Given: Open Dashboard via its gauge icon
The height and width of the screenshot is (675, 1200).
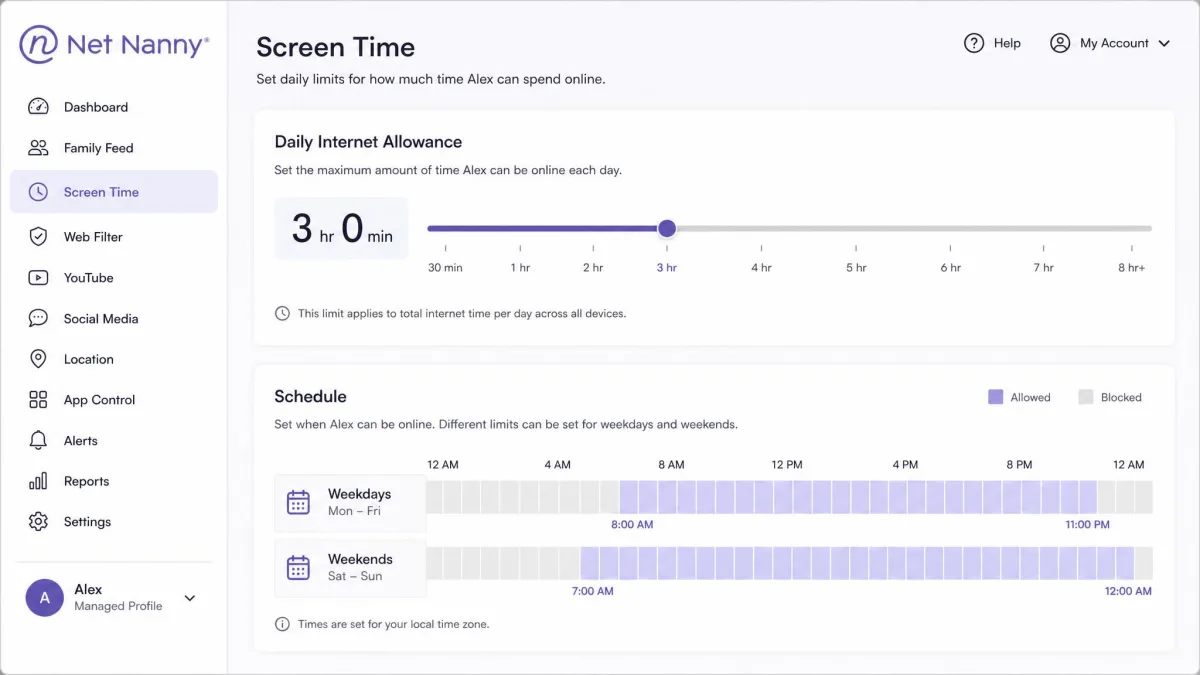Looking at the screenshot, I should coord(38,107).
